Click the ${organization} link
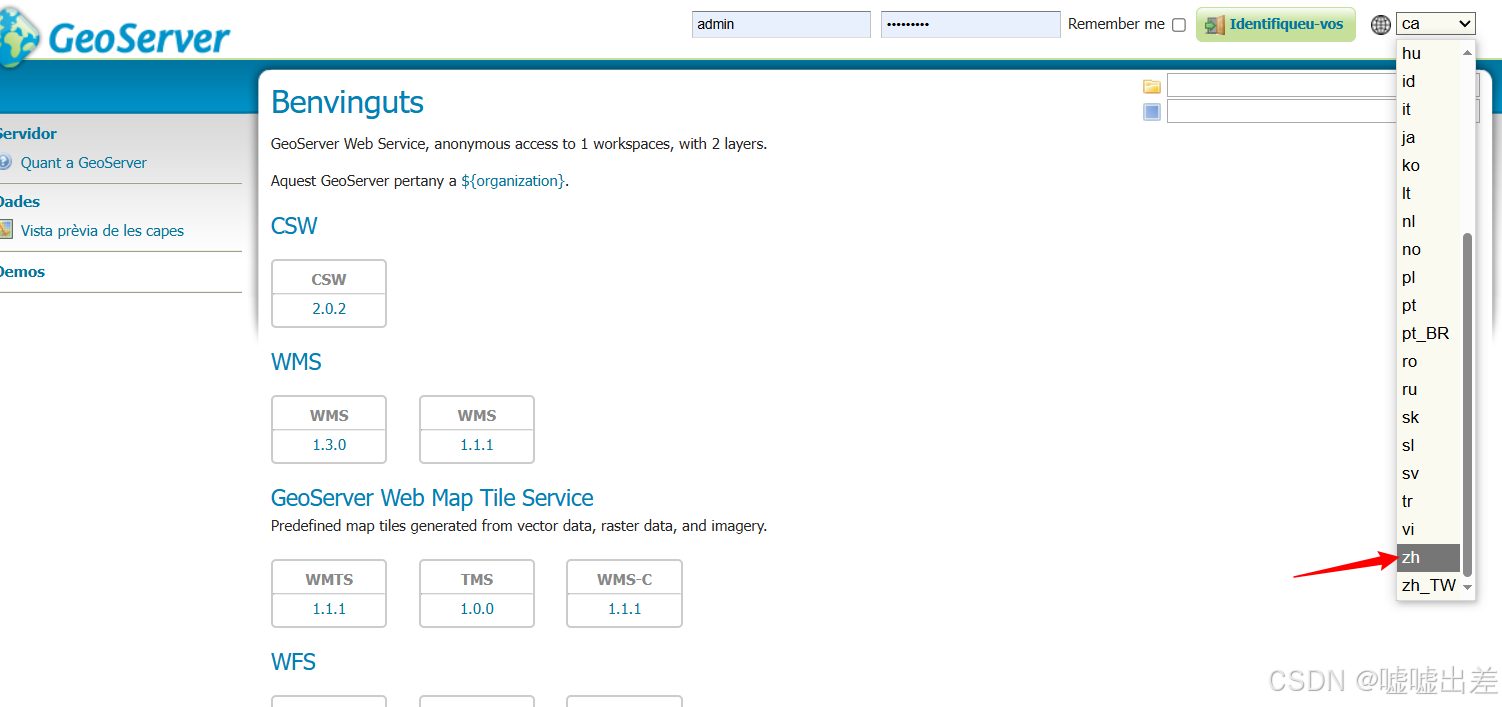 (513, 181)
